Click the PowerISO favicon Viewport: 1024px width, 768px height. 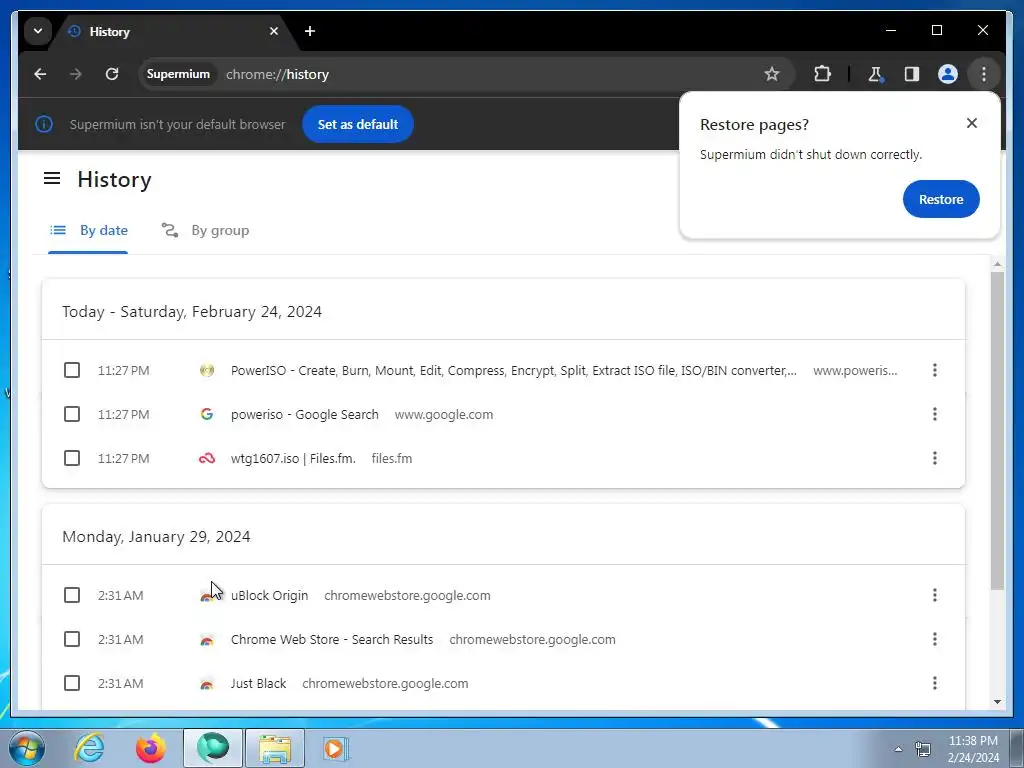[x=206, y=370]
